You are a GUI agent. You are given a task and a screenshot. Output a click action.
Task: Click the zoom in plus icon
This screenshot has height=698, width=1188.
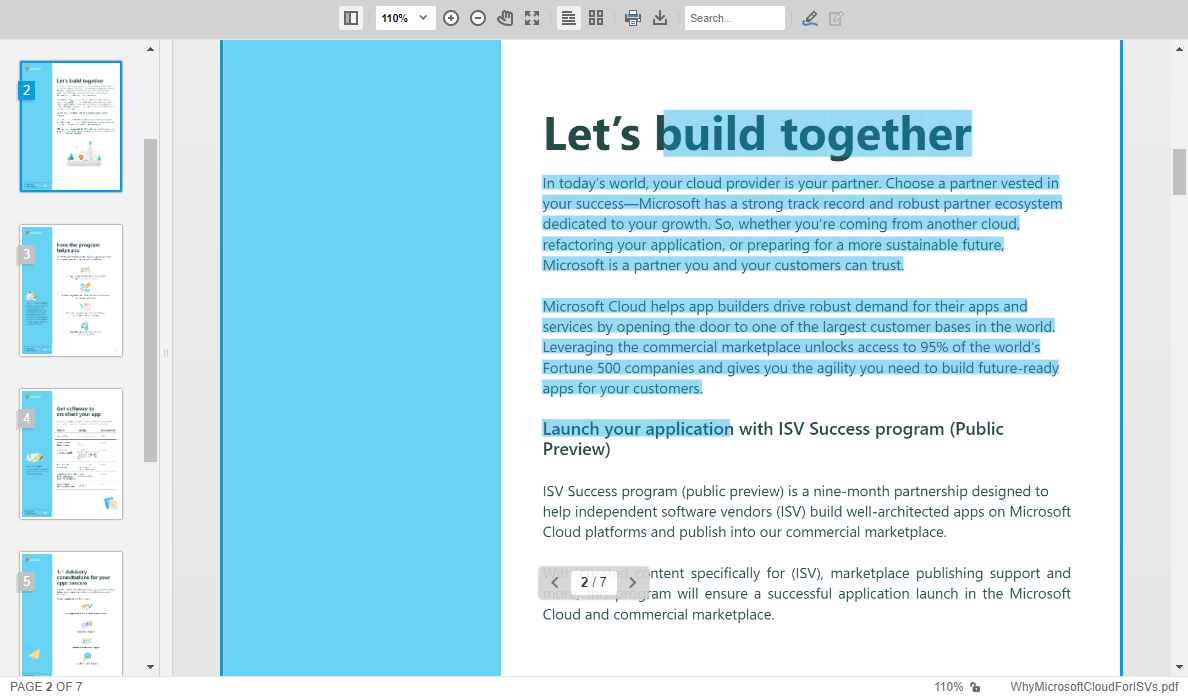[x=451, y=18]
